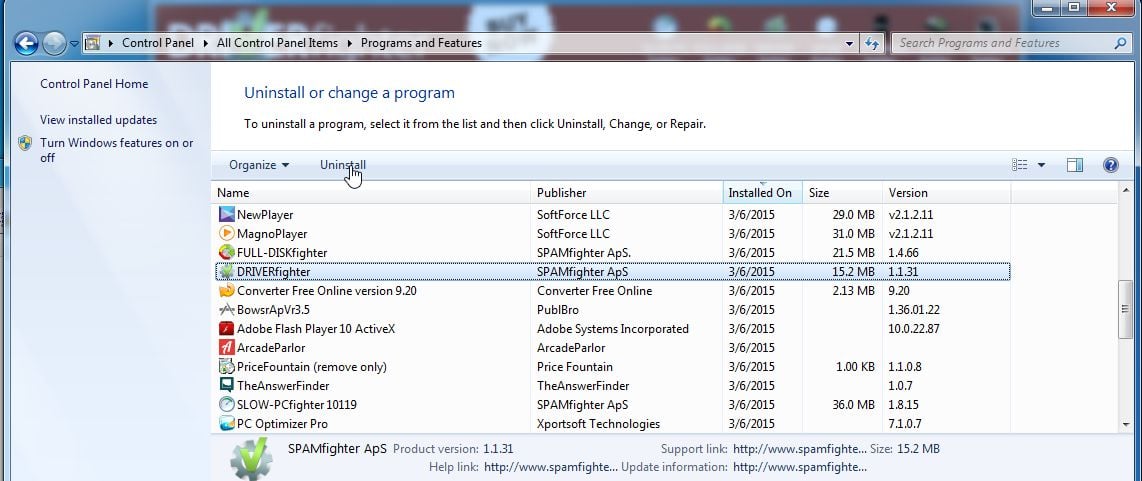Open View installed updates link
The height and width of the screenshot is (481, 1142).
tap(98, 120)
